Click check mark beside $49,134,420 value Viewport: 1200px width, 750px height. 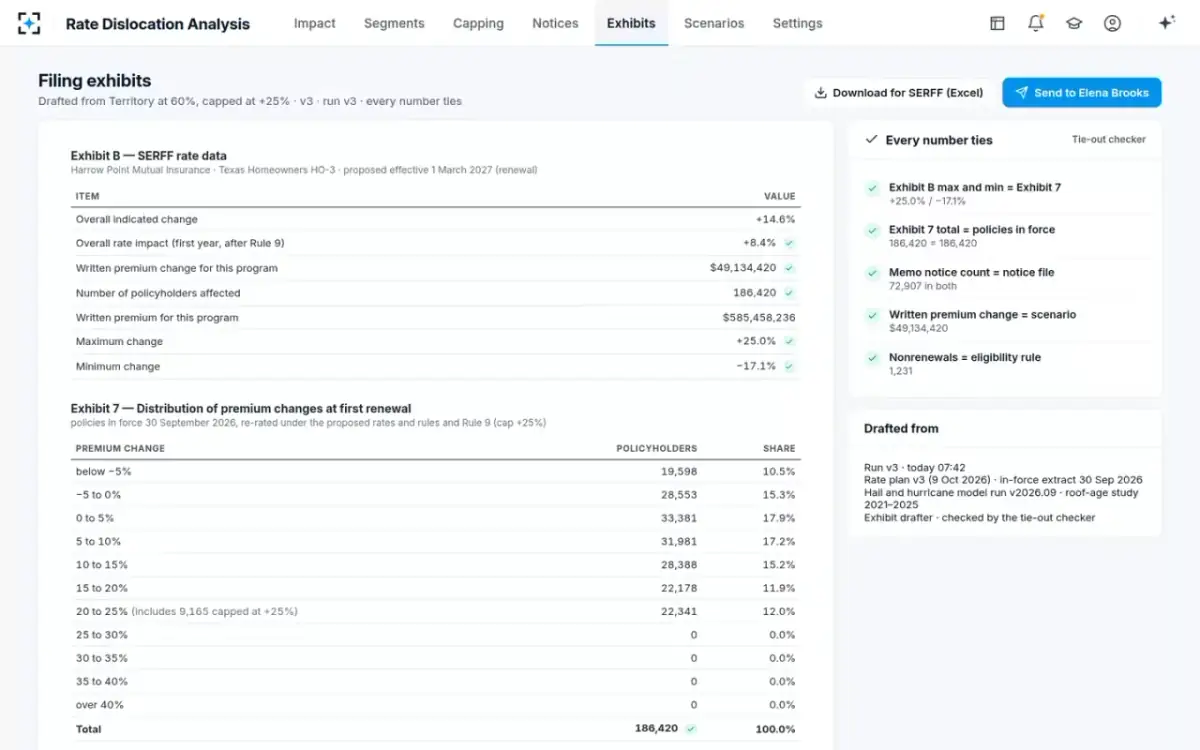tap(789, 268)
